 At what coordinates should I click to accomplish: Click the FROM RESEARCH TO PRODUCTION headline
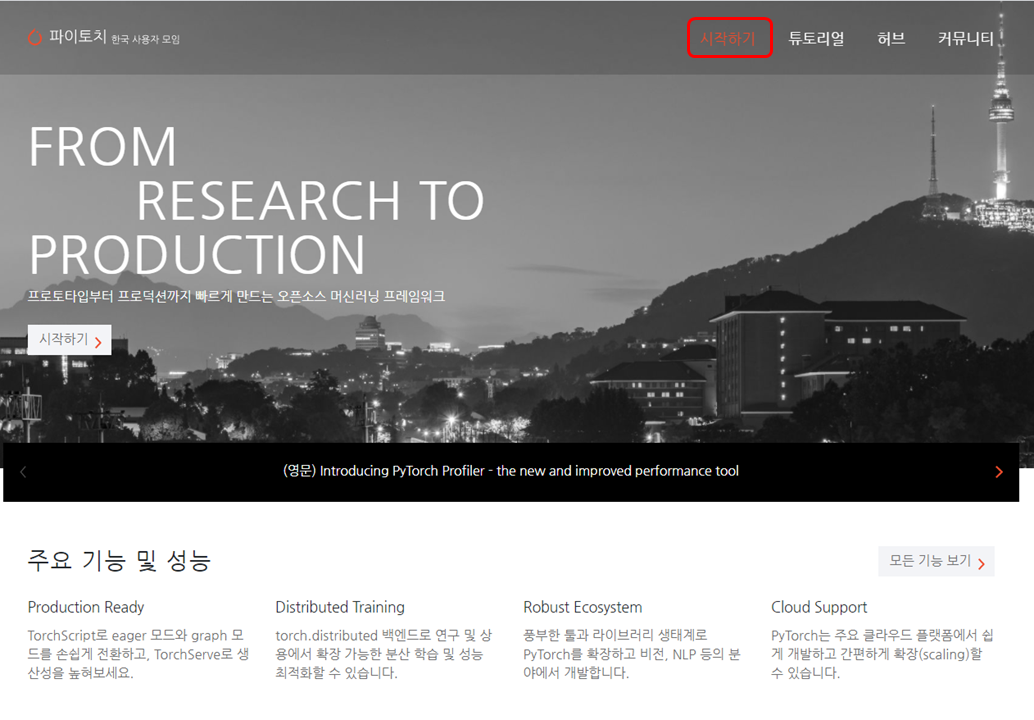[256, 200]
